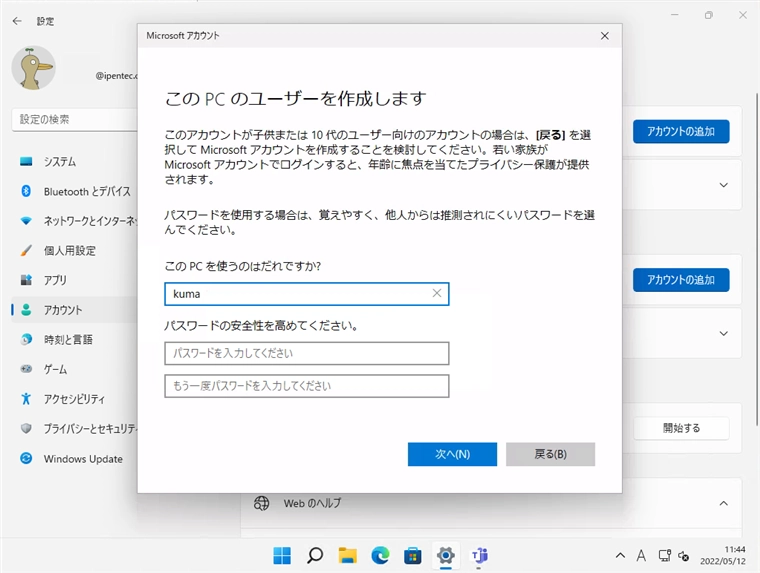Open 個人用設定 in the sidebar
The width and height of the screenshot is (760, 573).
pos(75,251)
